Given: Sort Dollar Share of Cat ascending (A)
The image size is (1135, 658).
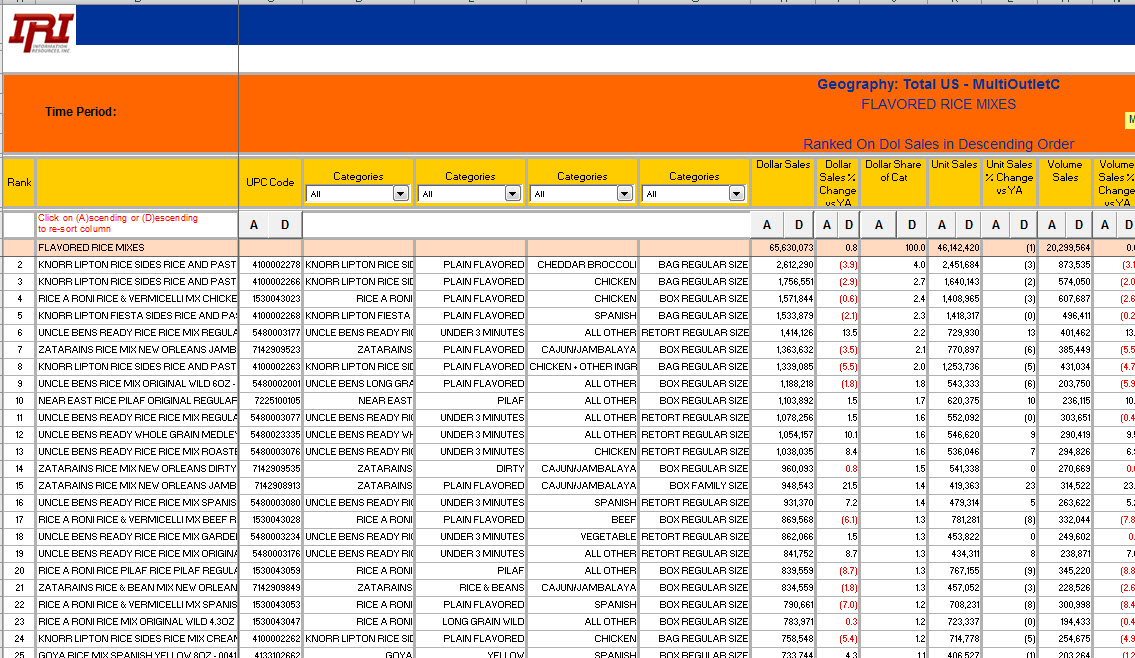Looking at the screenshot, I should coord(879,225).
